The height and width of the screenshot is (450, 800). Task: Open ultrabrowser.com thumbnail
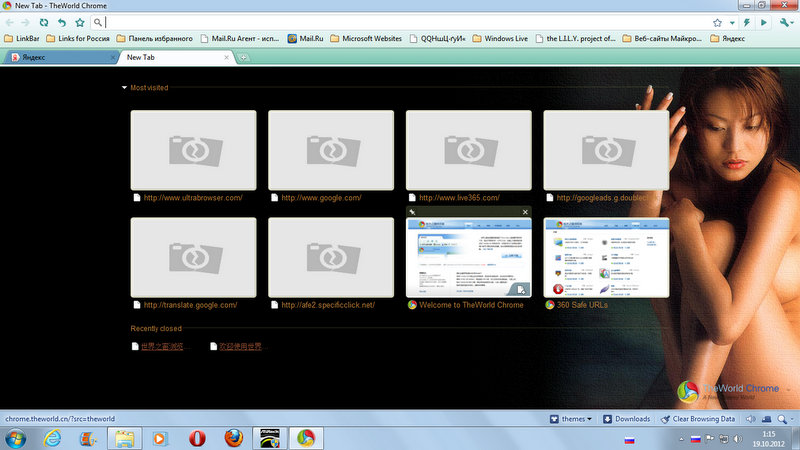pos(193,150)
